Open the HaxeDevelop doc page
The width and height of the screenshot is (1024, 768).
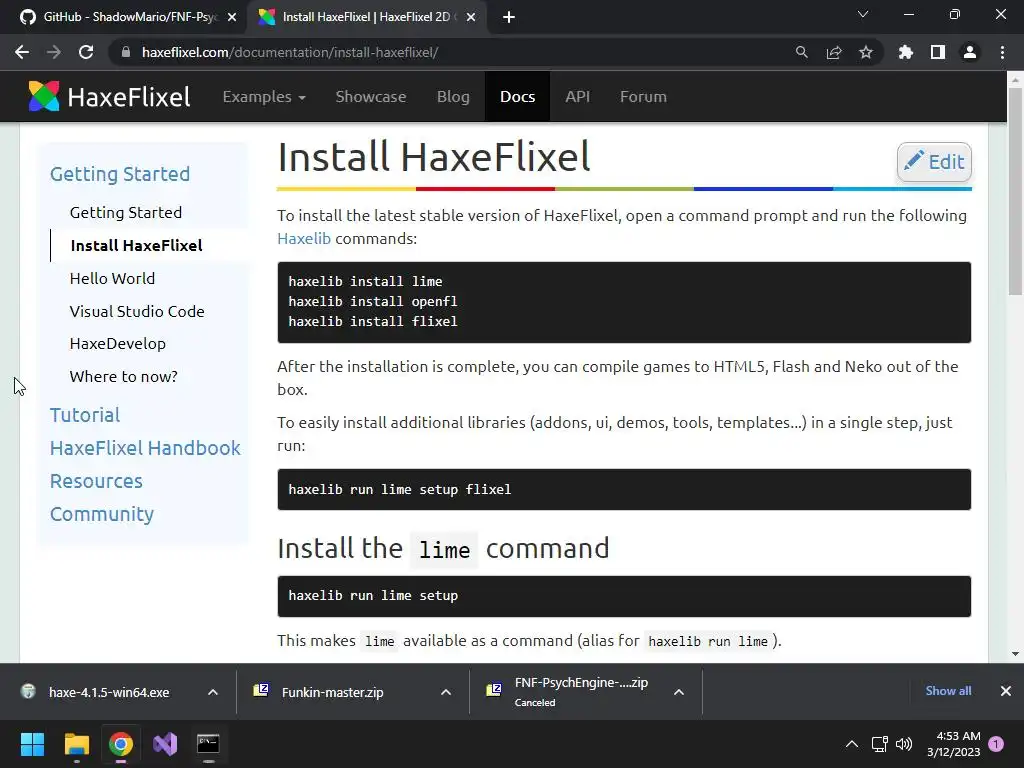(x=118, y=344)
